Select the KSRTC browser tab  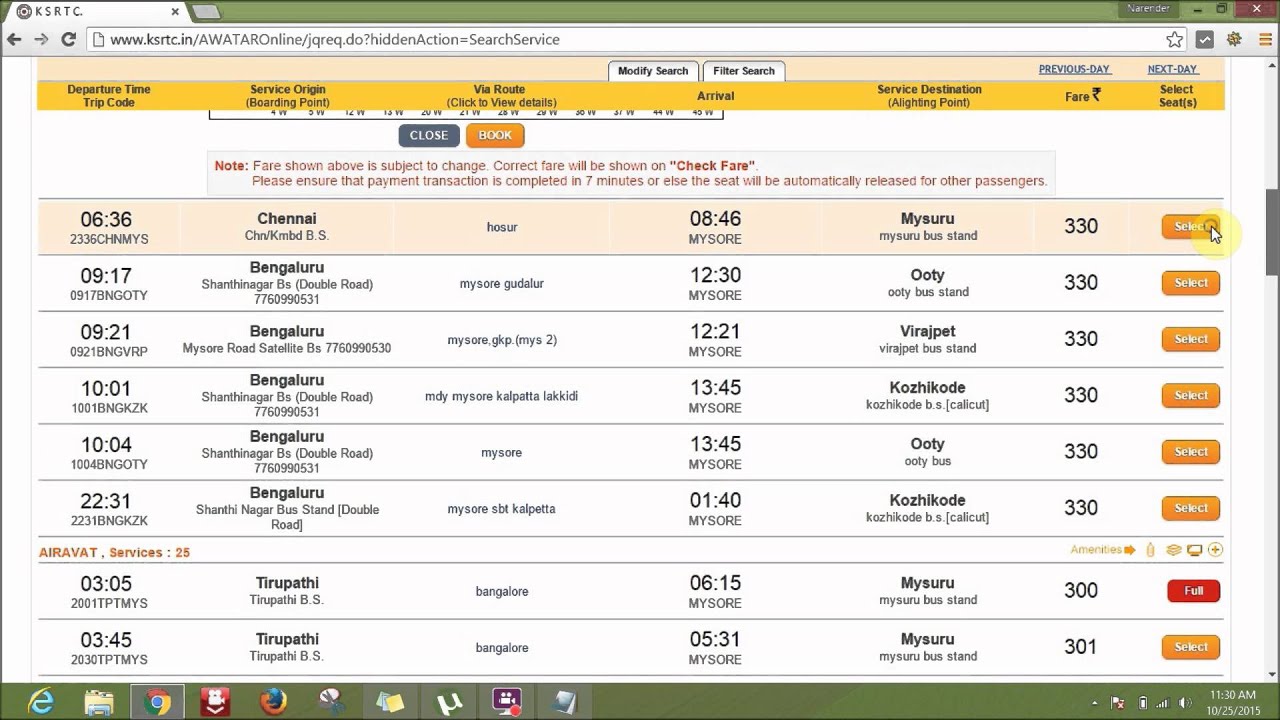[95, 12]
